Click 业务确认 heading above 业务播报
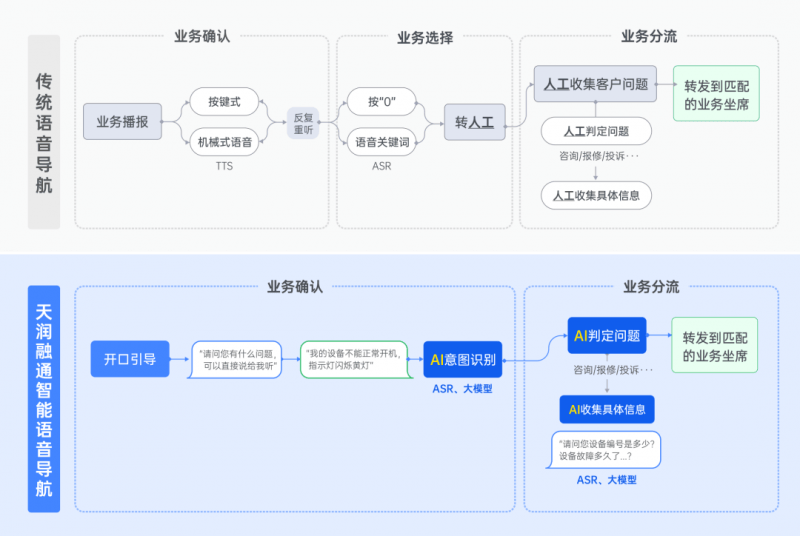 [x=202, y=37]
